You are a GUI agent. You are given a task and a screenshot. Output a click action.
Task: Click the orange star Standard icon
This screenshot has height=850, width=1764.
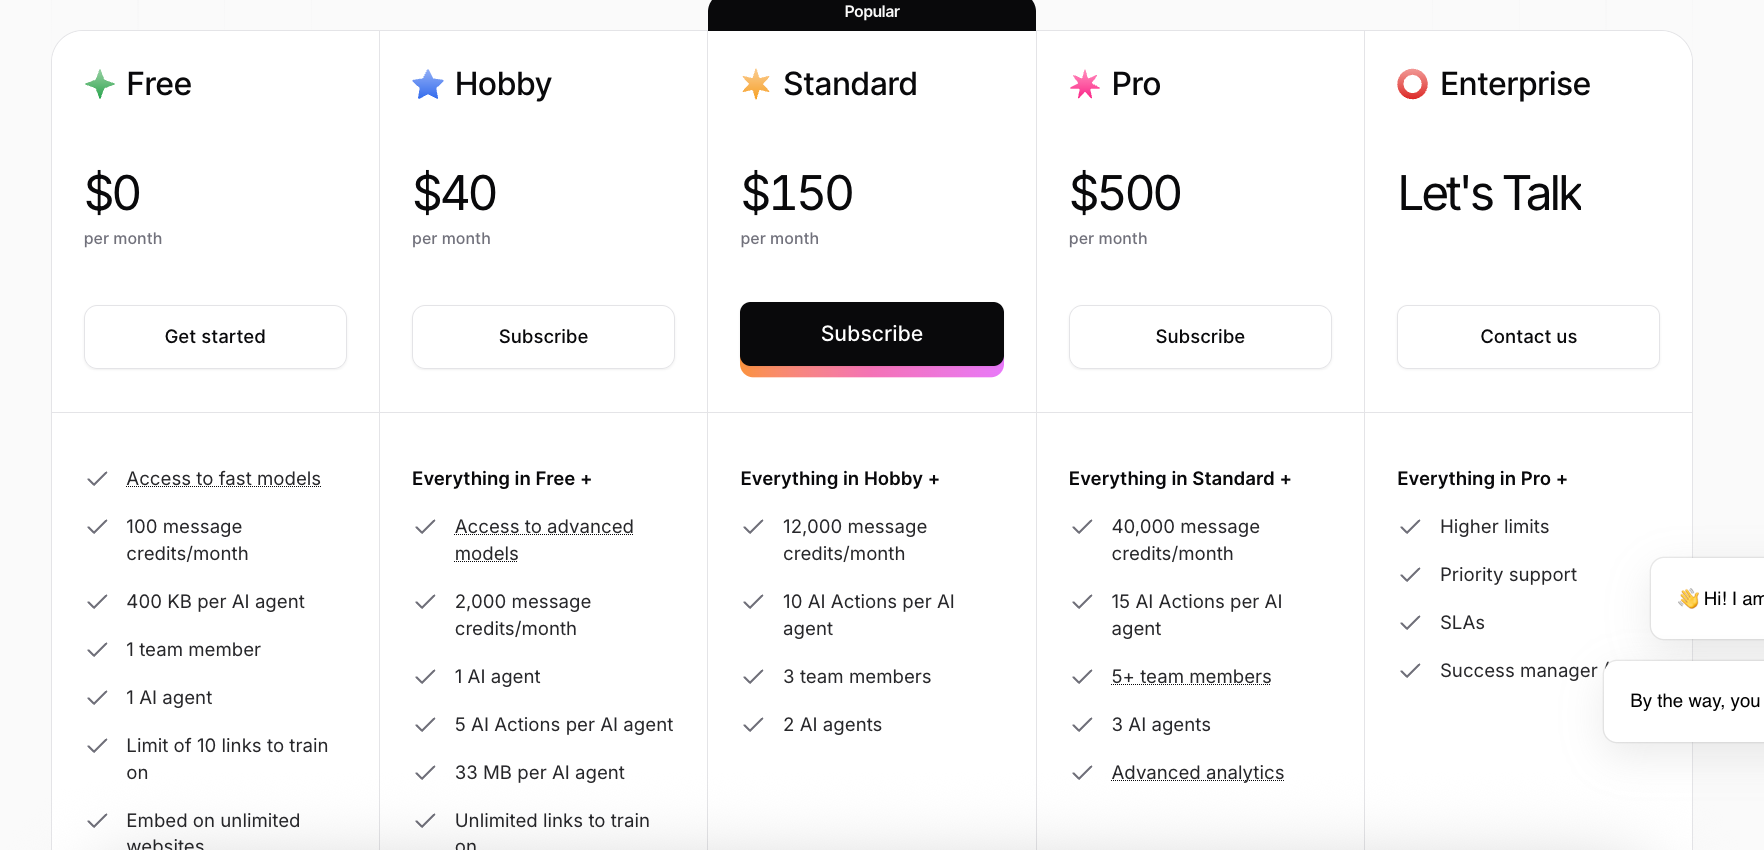756,84
